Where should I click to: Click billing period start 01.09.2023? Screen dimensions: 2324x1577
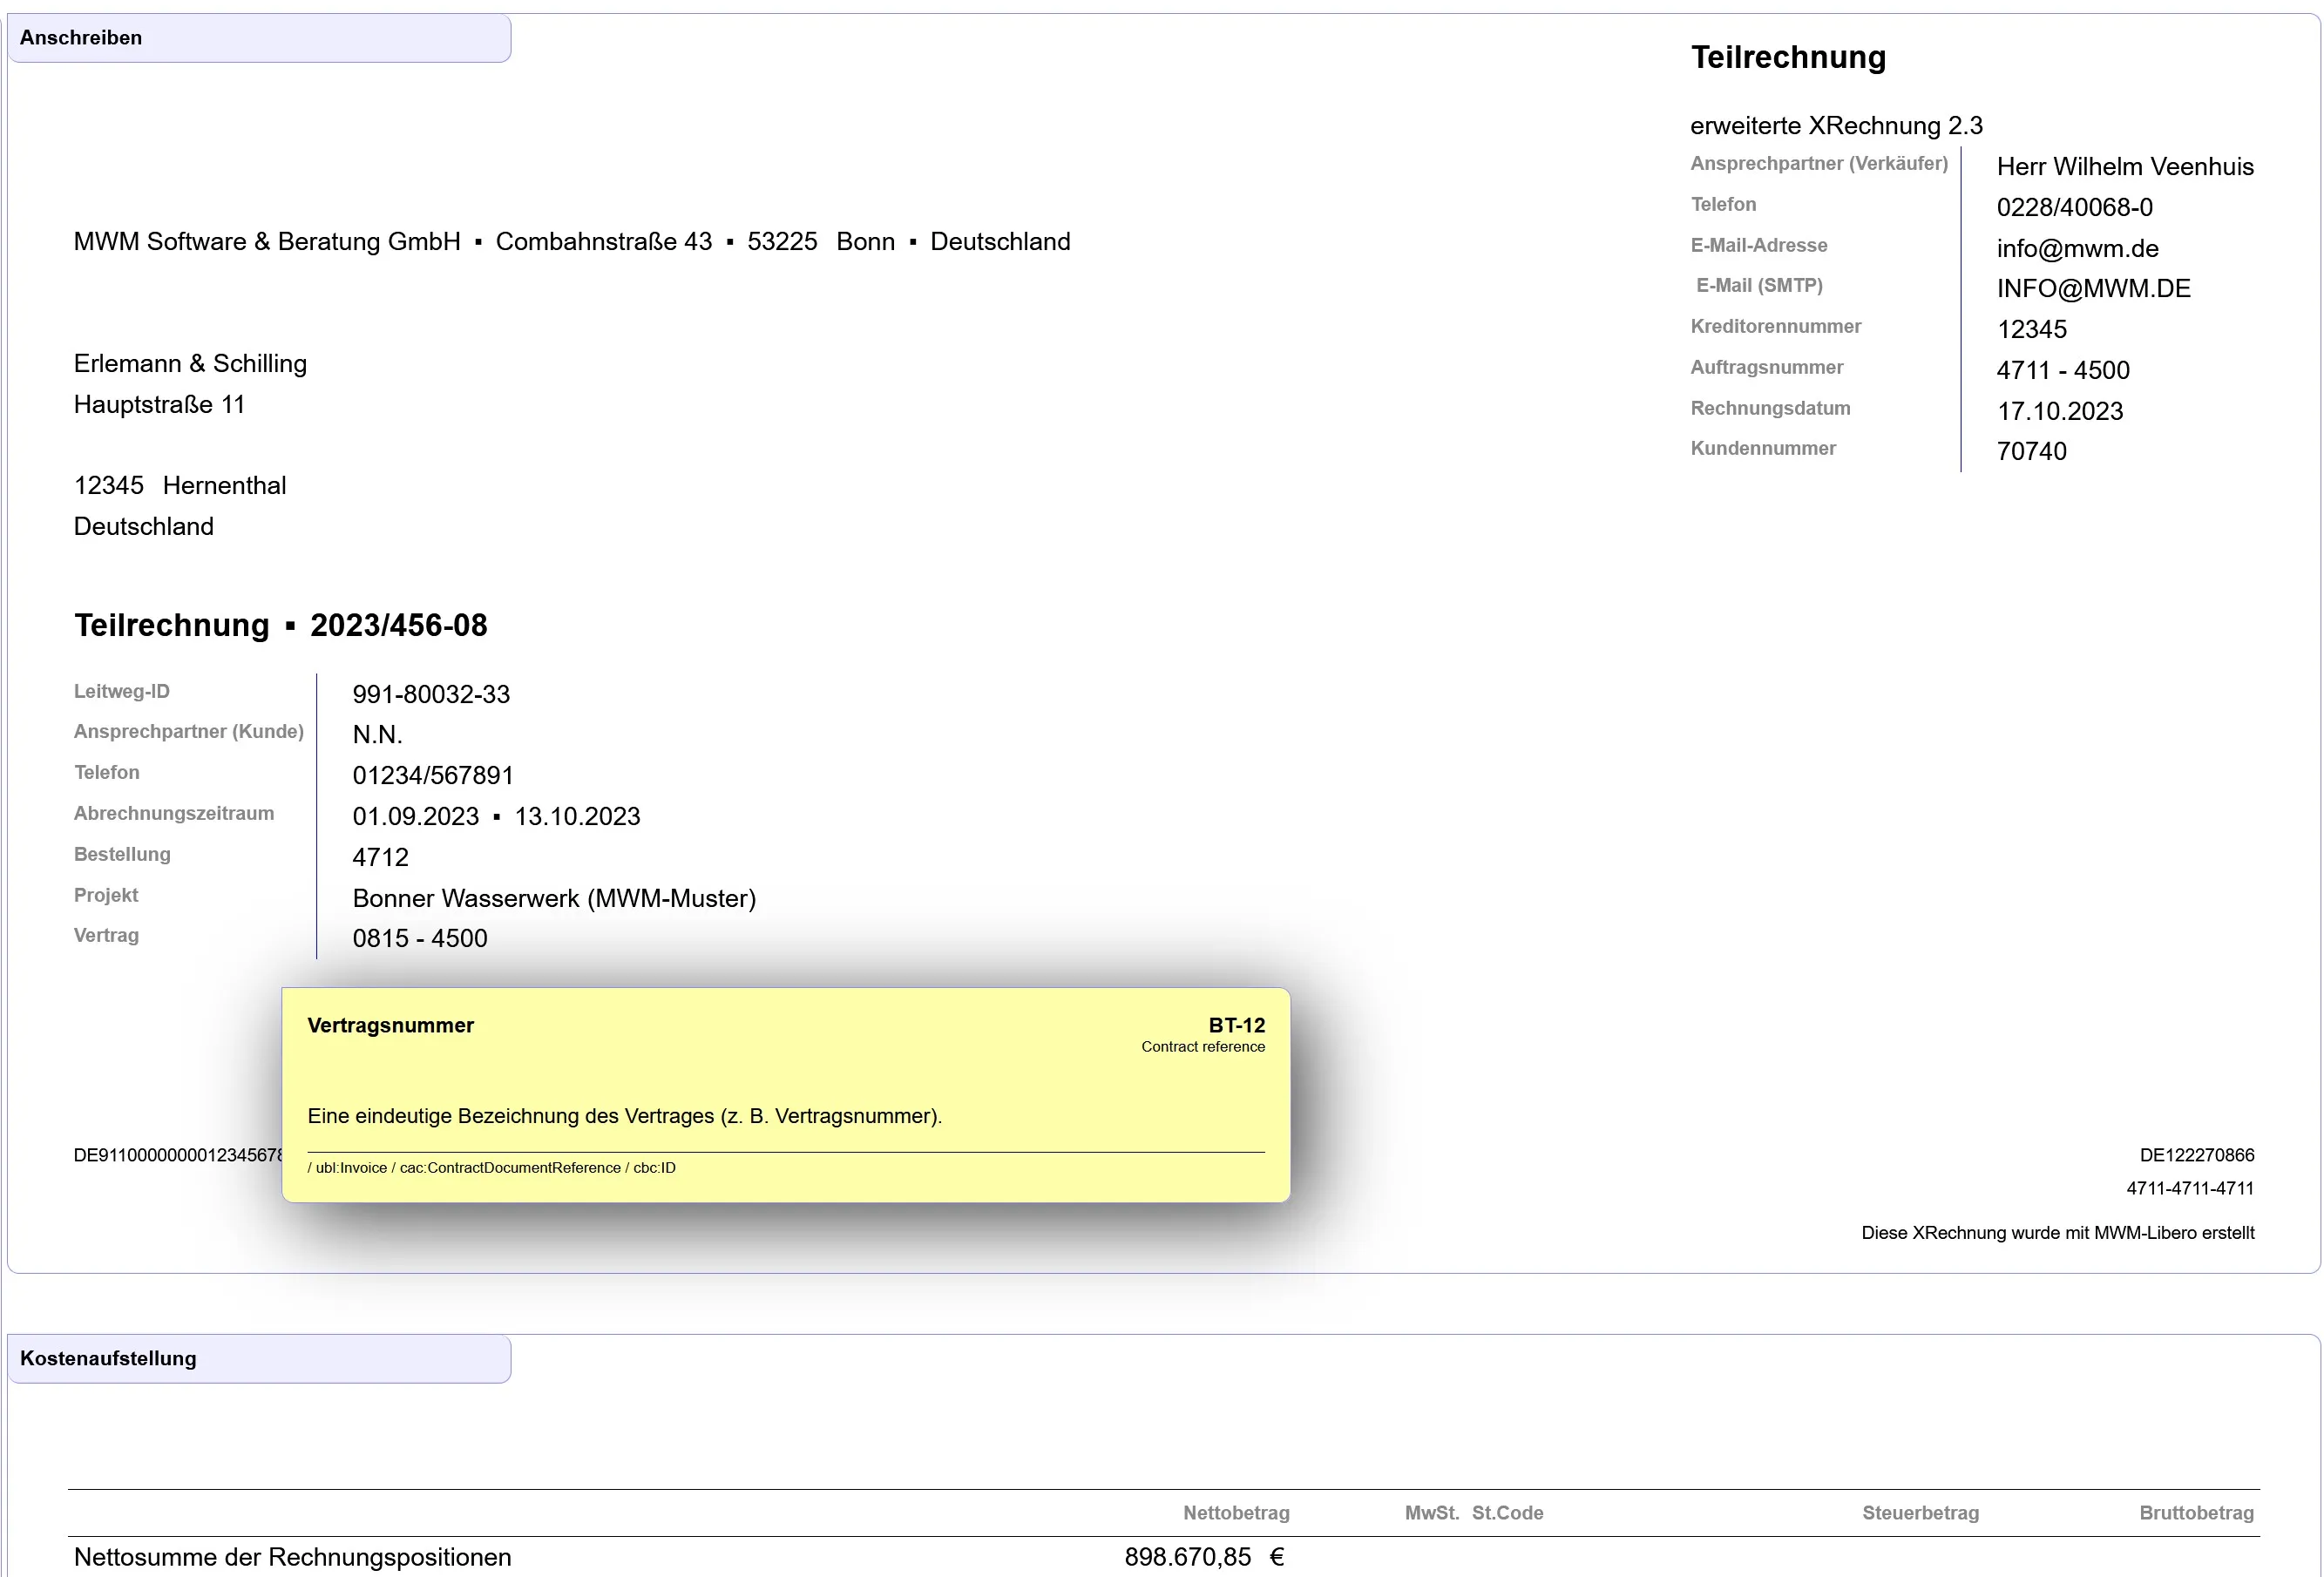coord(416,817)
